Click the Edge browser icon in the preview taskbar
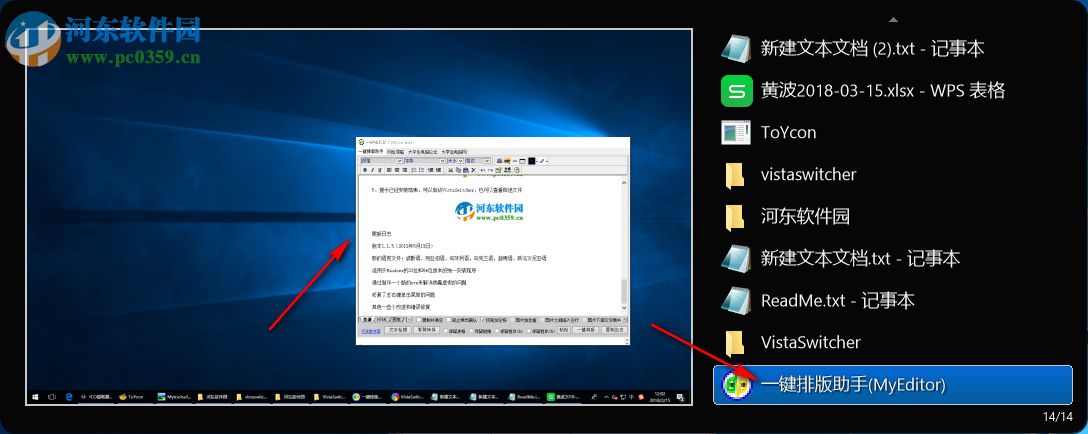This screenshot has width=1088, height=434. pyautogui.click(x=69, y=397)
